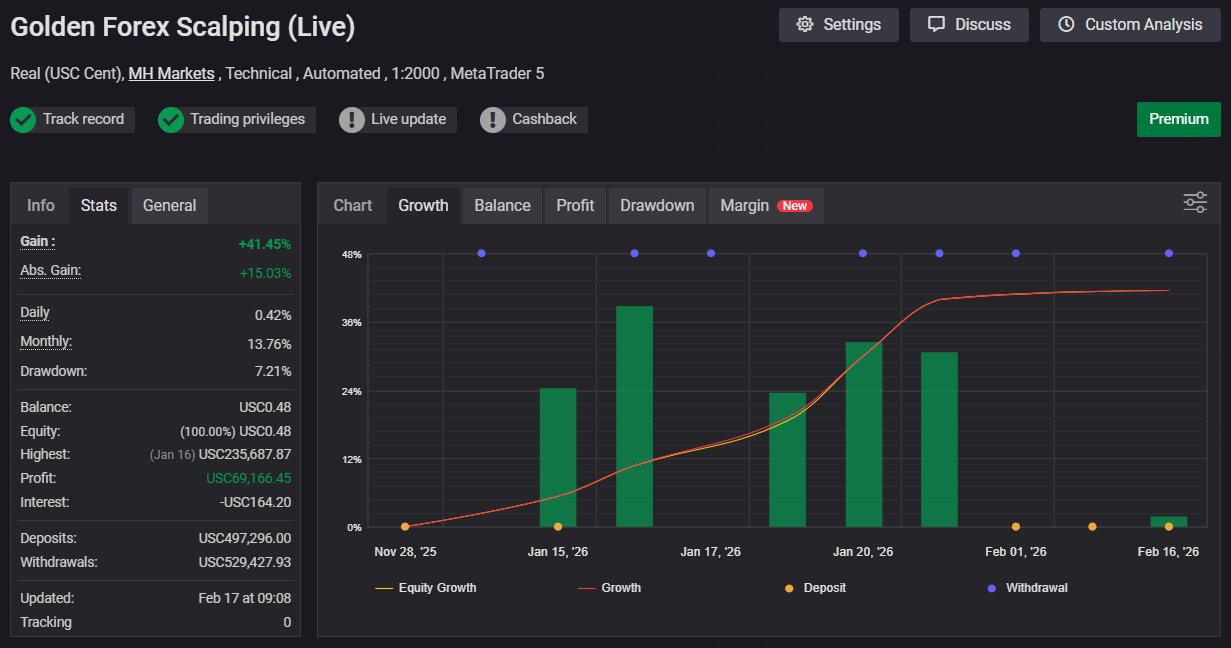
Task: Click the Trading privileges checkmark icon
Action: click(171, 120)
